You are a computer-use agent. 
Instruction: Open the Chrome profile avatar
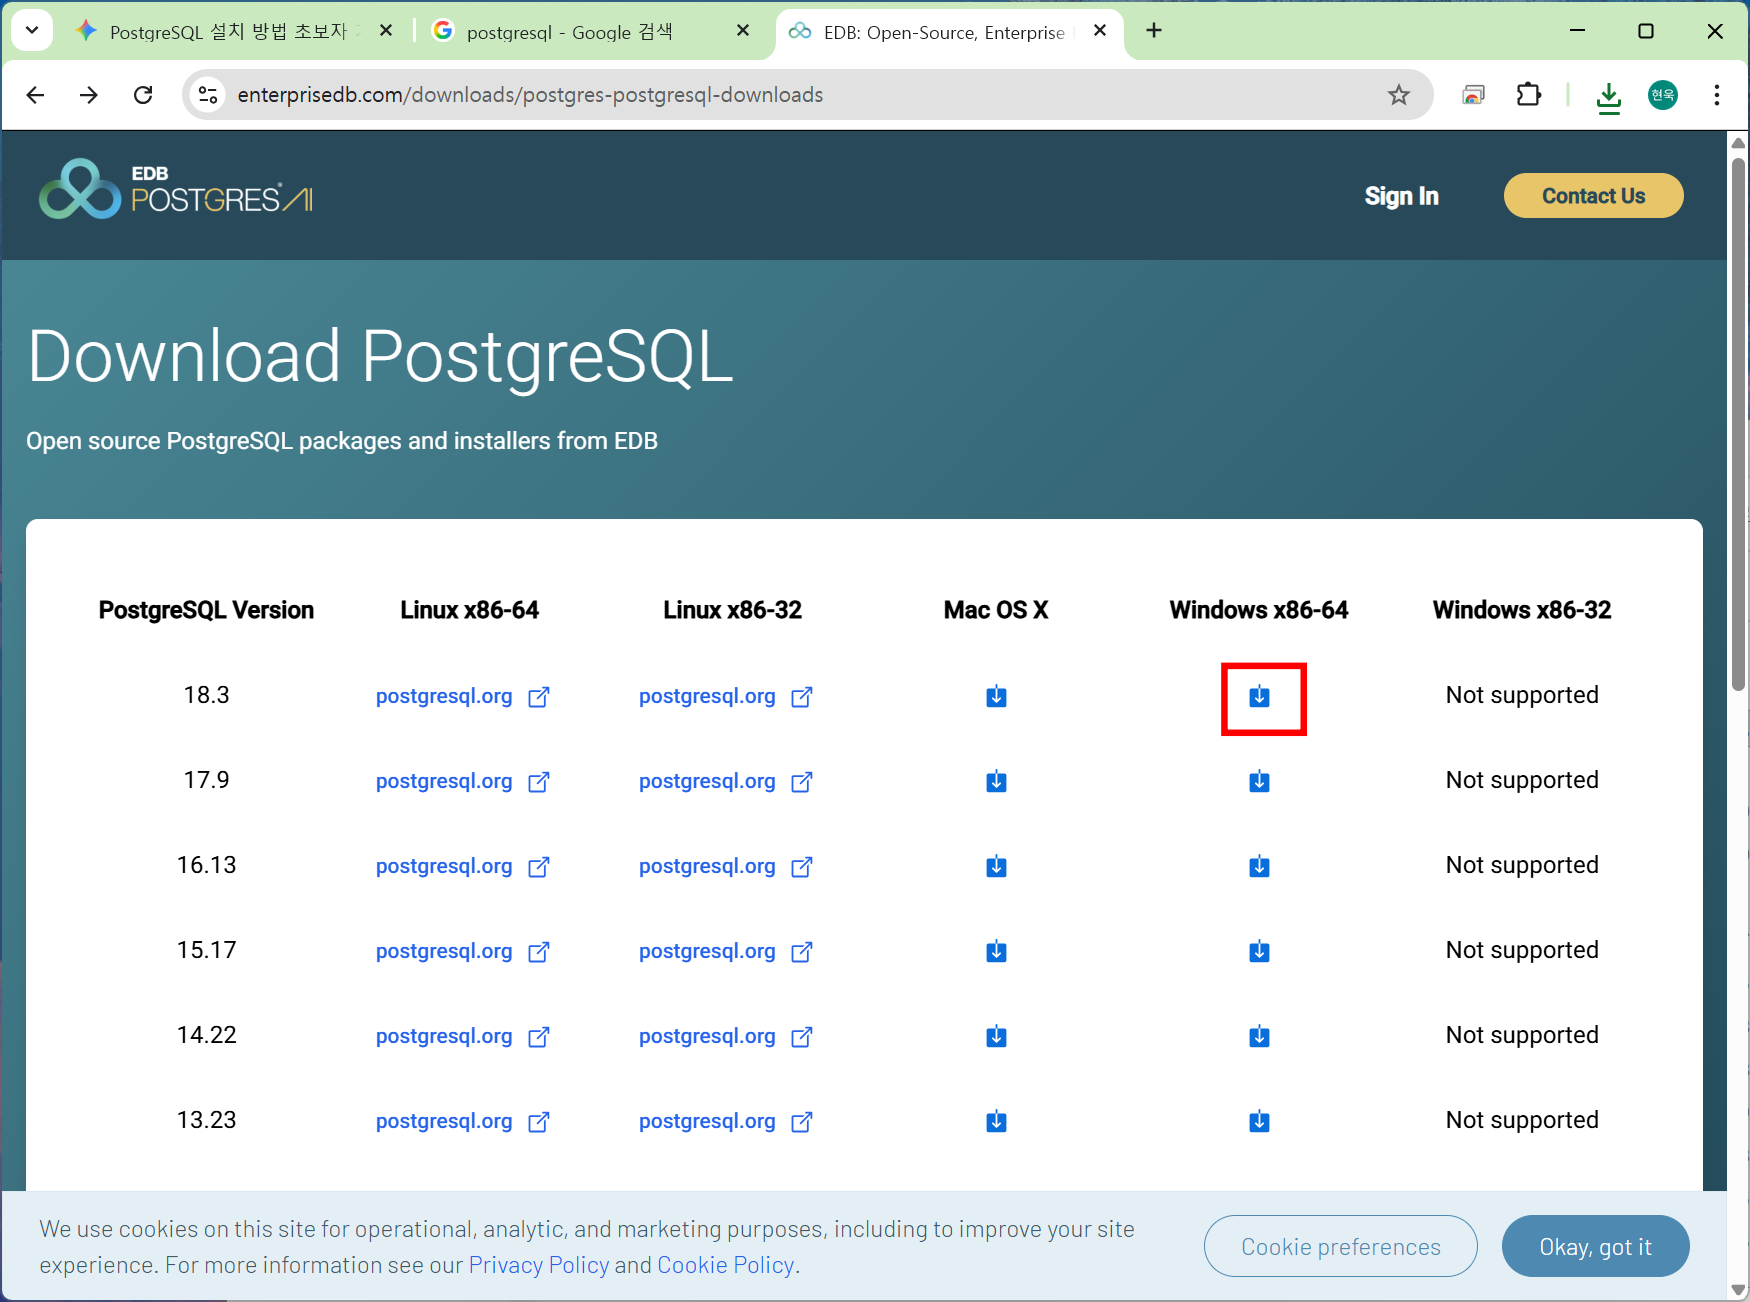point(1662,95)
